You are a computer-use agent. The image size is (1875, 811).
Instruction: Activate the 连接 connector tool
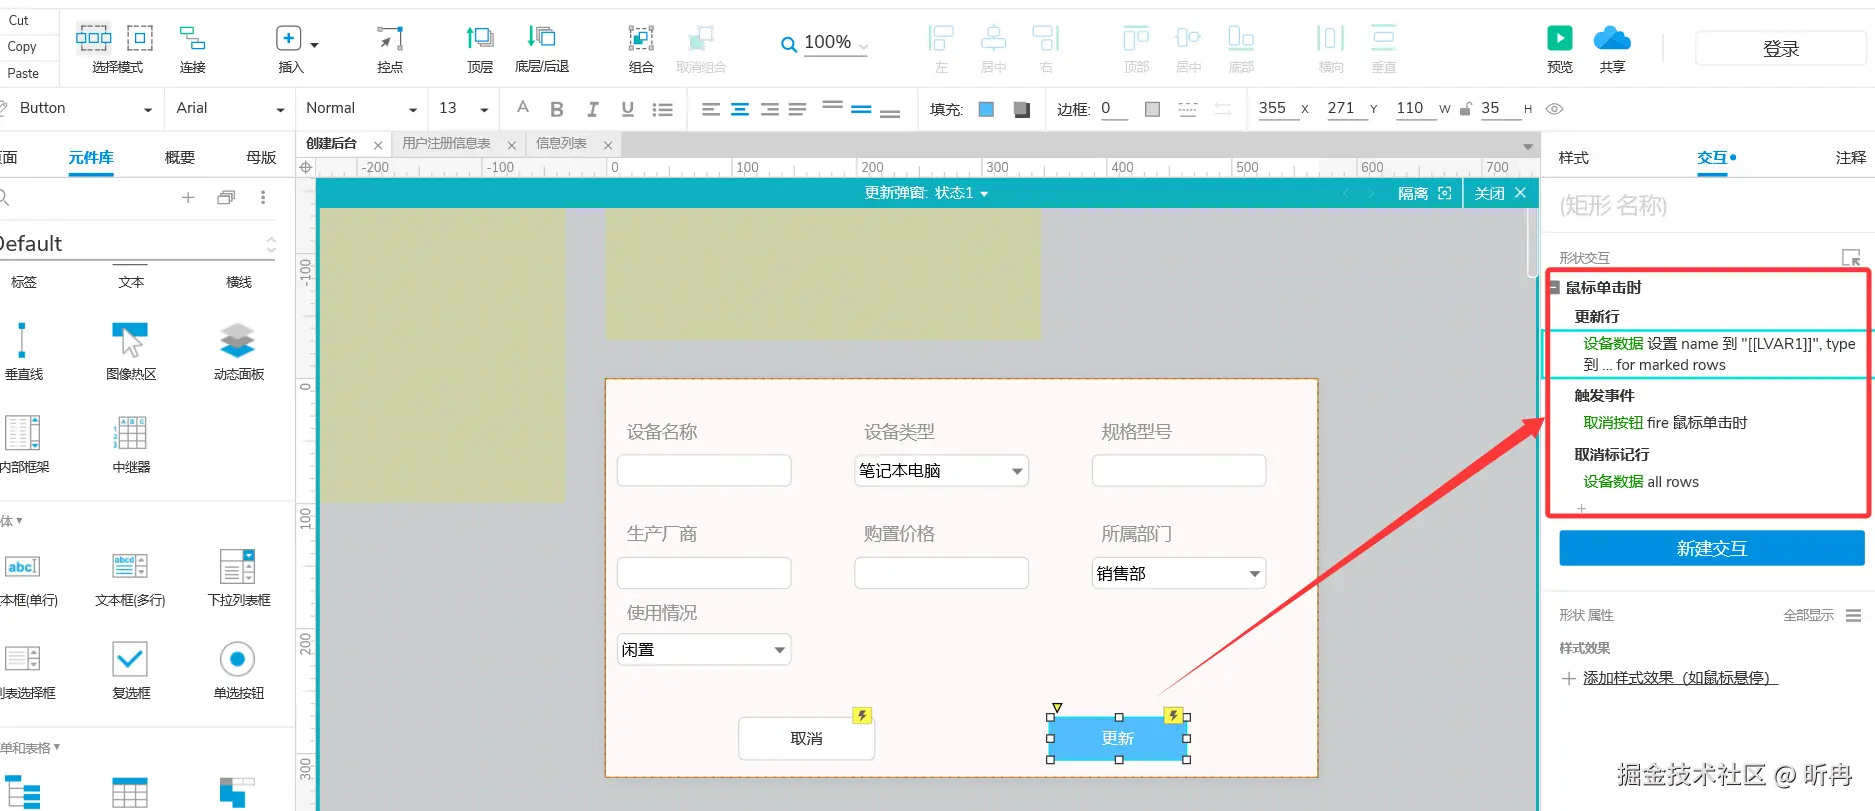192,39
